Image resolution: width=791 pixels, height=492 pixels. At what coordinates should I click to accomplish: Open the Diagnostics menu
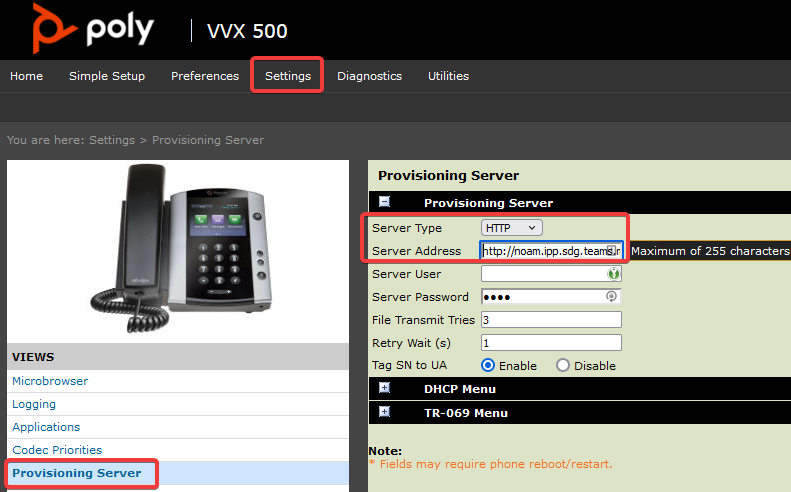tap(370, 76)
